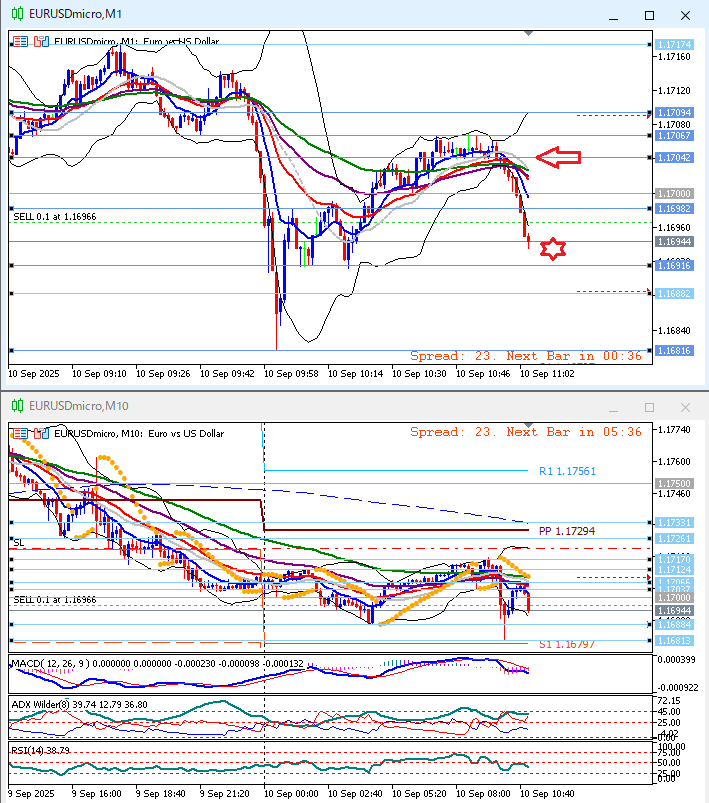709x803 pixels.
Task: Close the EURUSDmicro,M10 chart window
Action: [x=684, y=407]
